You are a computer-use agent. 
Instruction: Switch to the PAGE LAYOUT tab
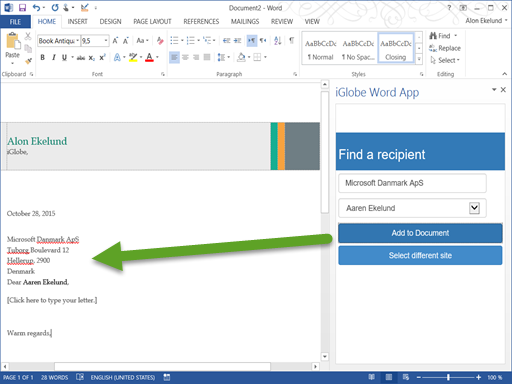(x=152, y=22)
